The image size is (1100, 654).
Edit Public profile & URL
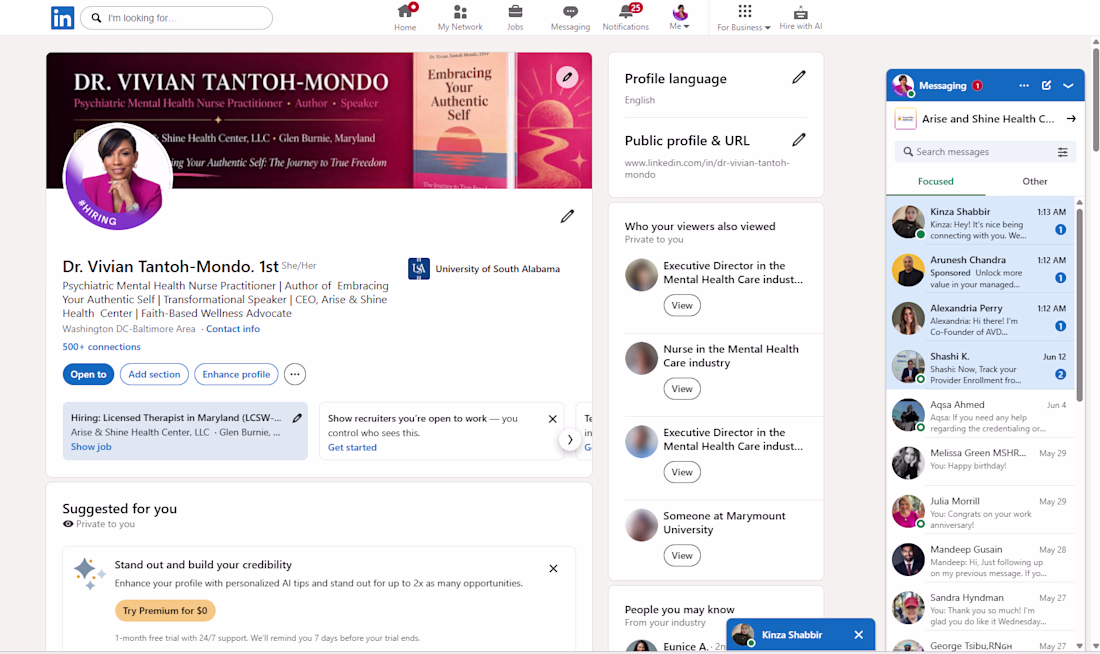click(x=798, y=140)
